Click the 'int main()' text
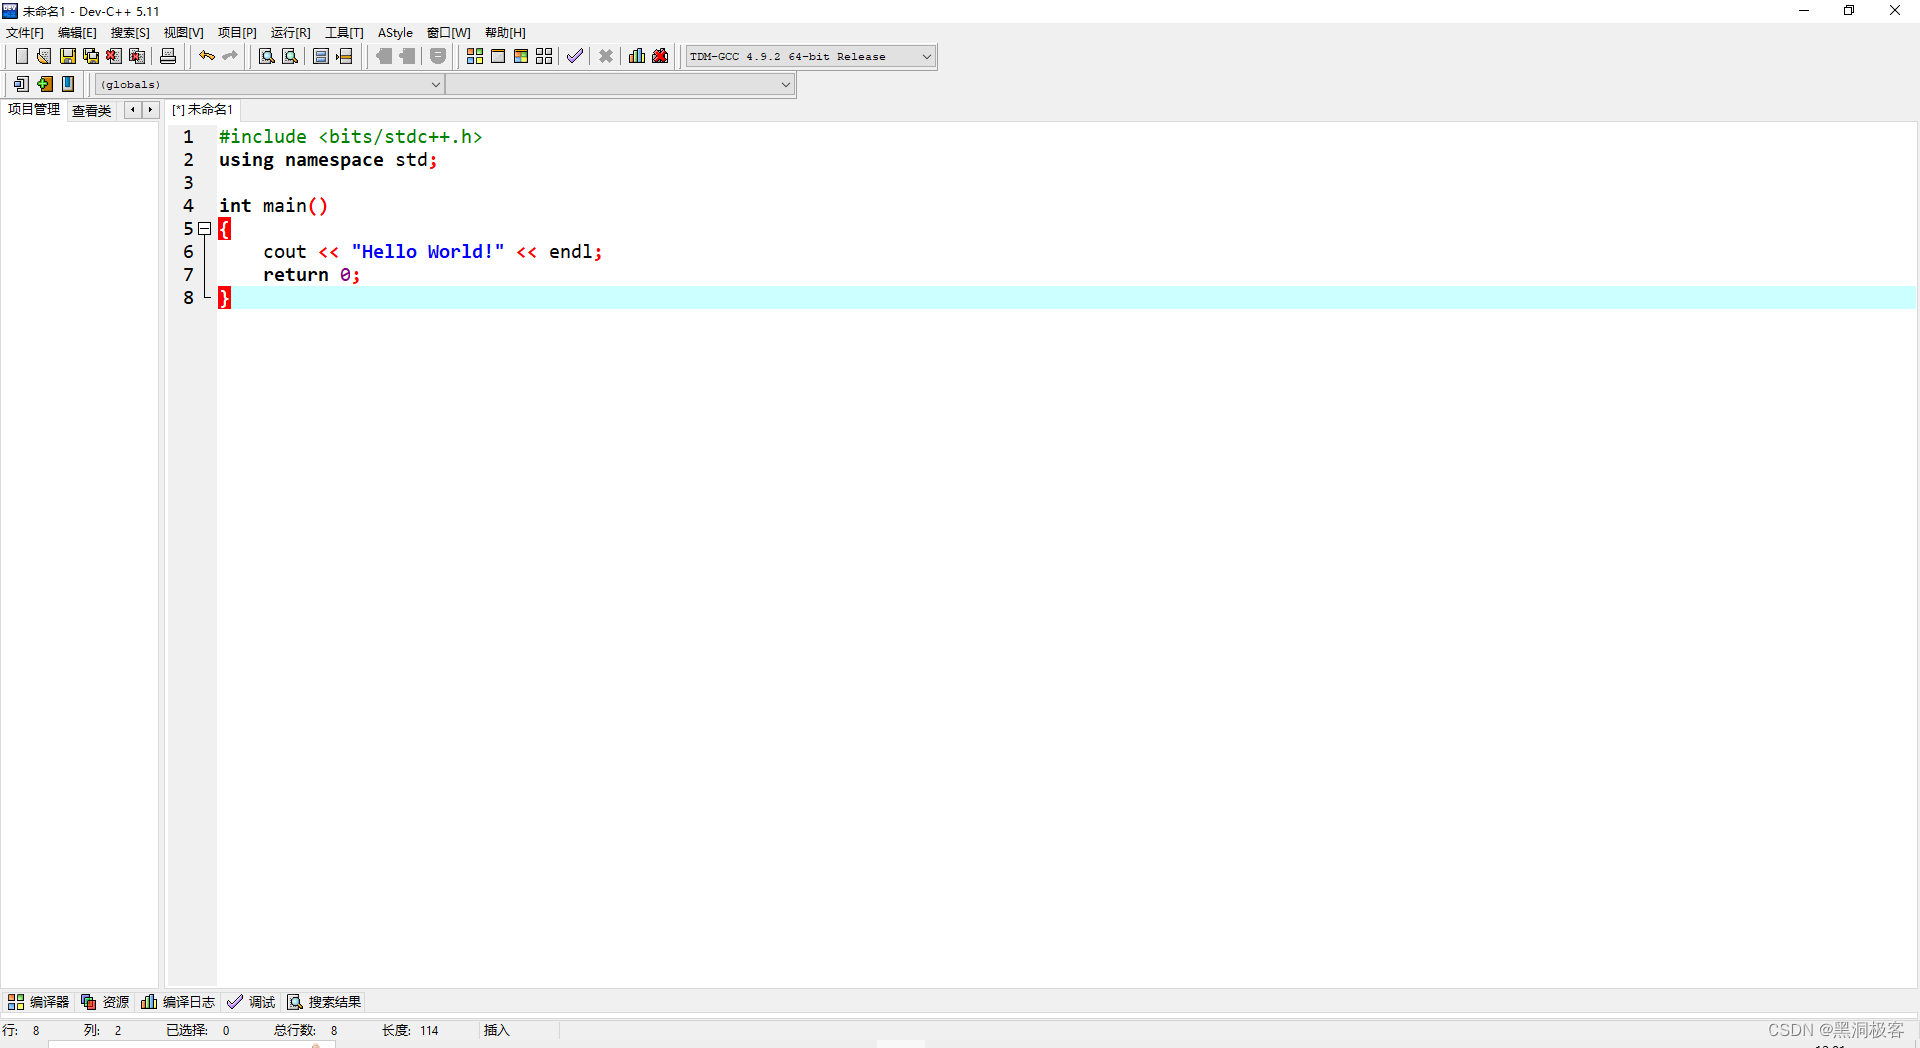This screenshot has width=1920, height=1048. 273,206
